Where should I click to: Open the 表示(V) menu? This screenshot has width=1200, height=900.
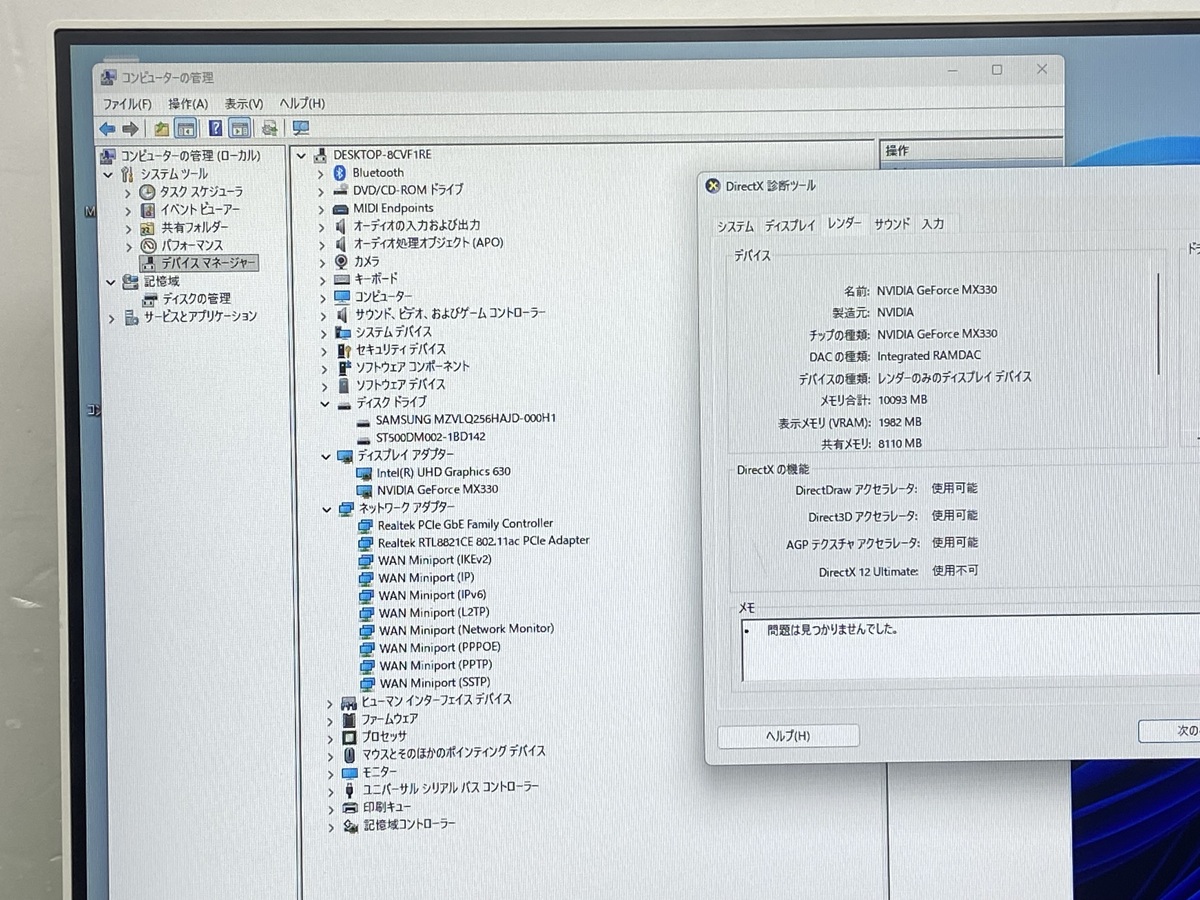pos(244,104)
